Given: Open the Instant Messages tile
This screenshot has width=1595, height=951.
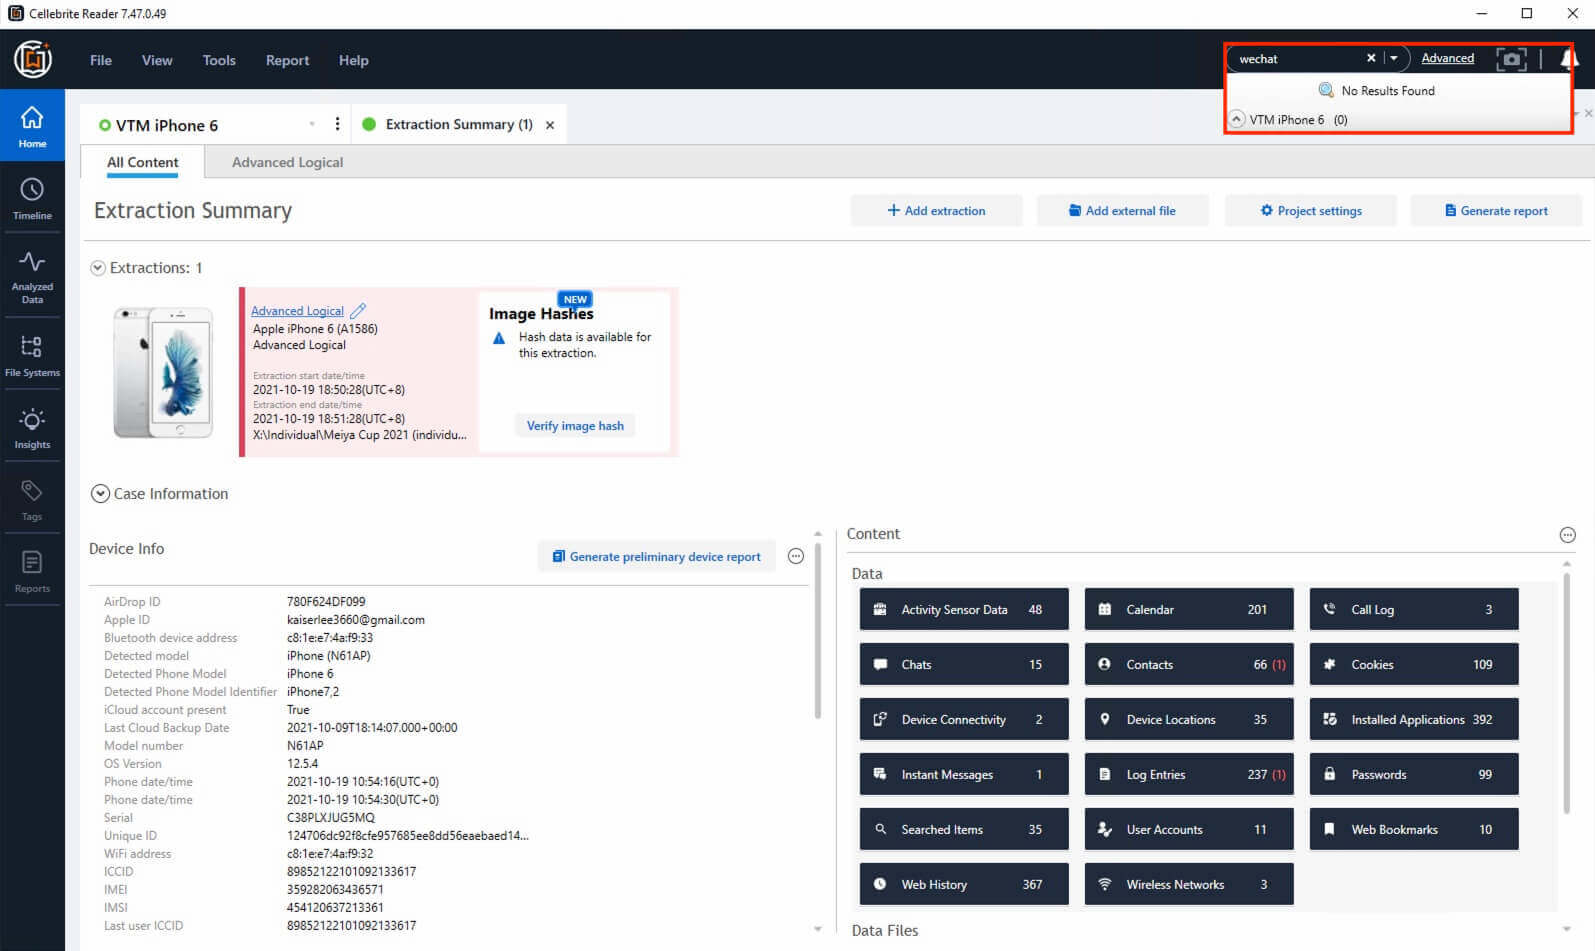Looking at the screenshot, I should pyautogui.click(x=964, y=774).
